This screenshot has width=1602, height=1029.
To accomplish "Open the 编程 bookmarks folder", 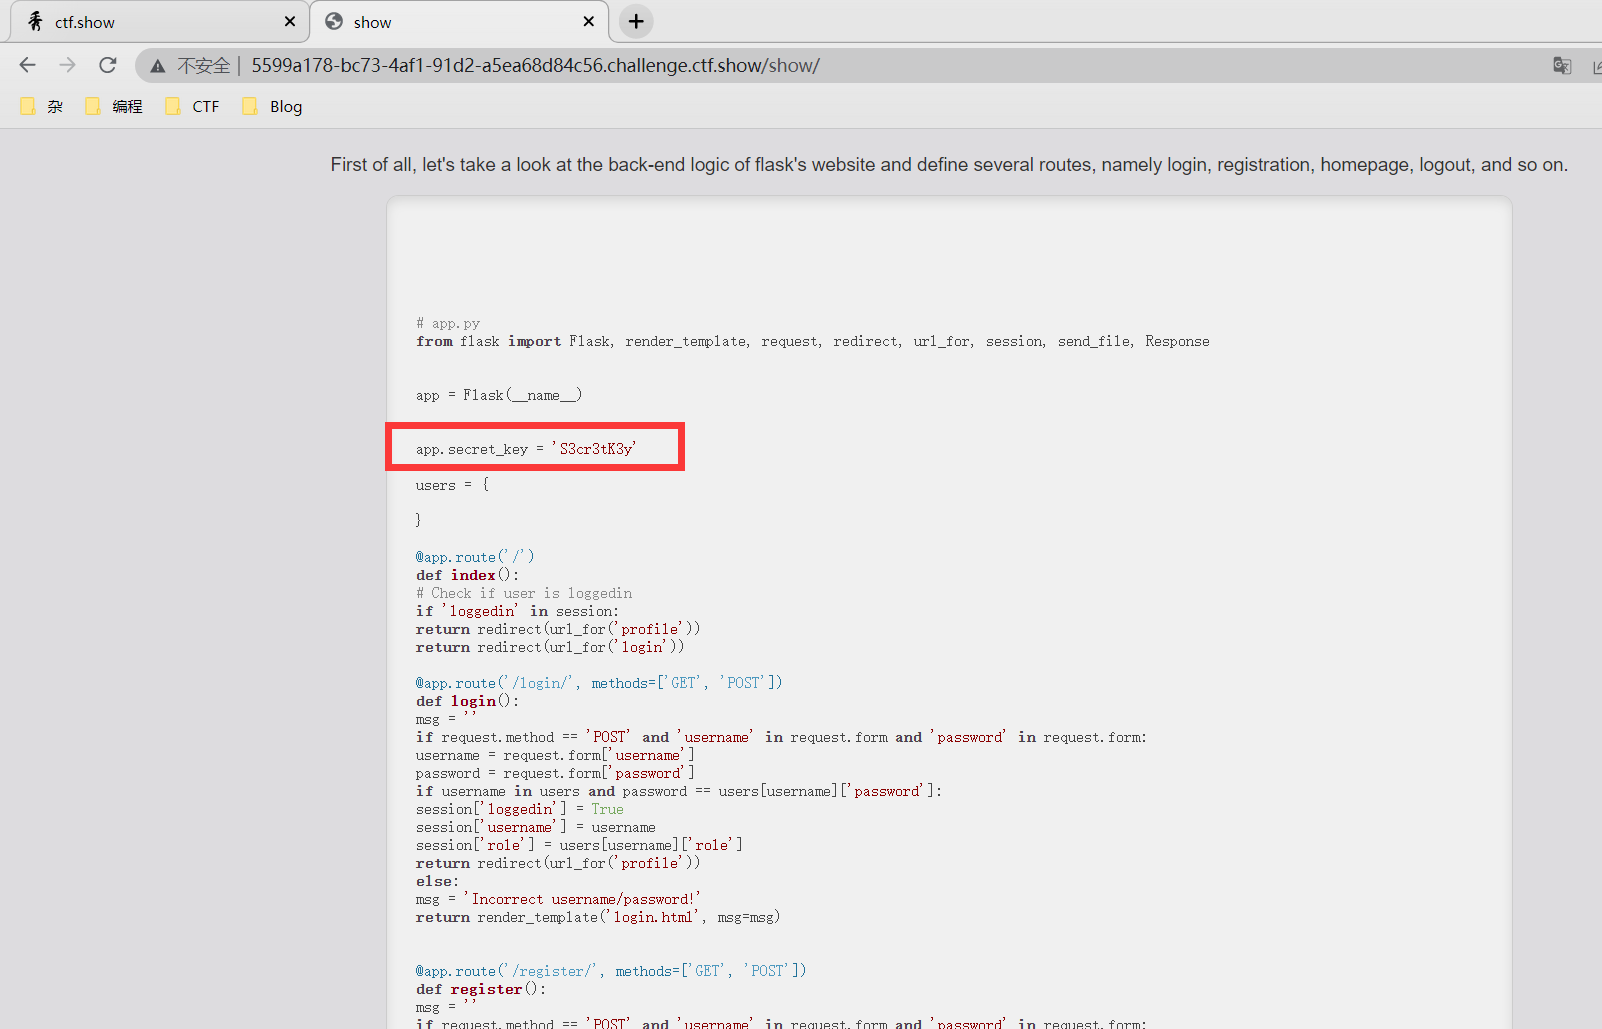I will (x=114, y=107).
